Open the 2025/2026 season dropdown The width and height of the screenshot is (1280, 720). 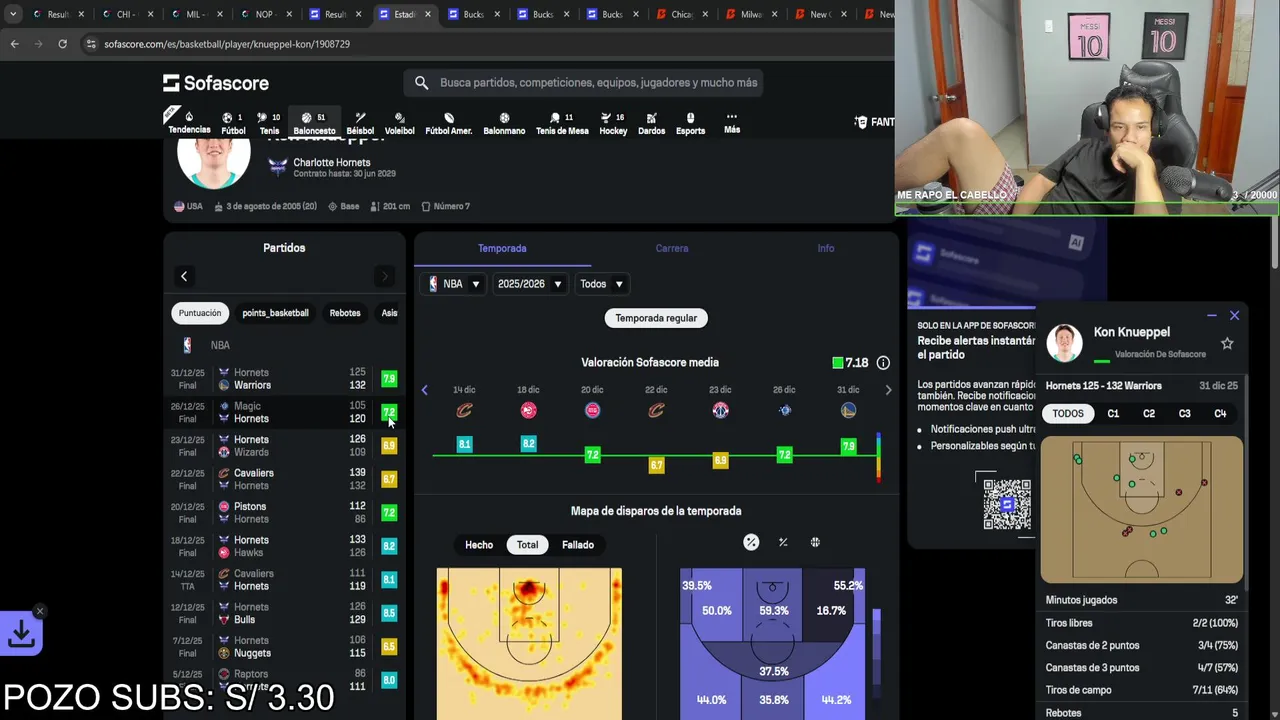click(x=530, y=284)
